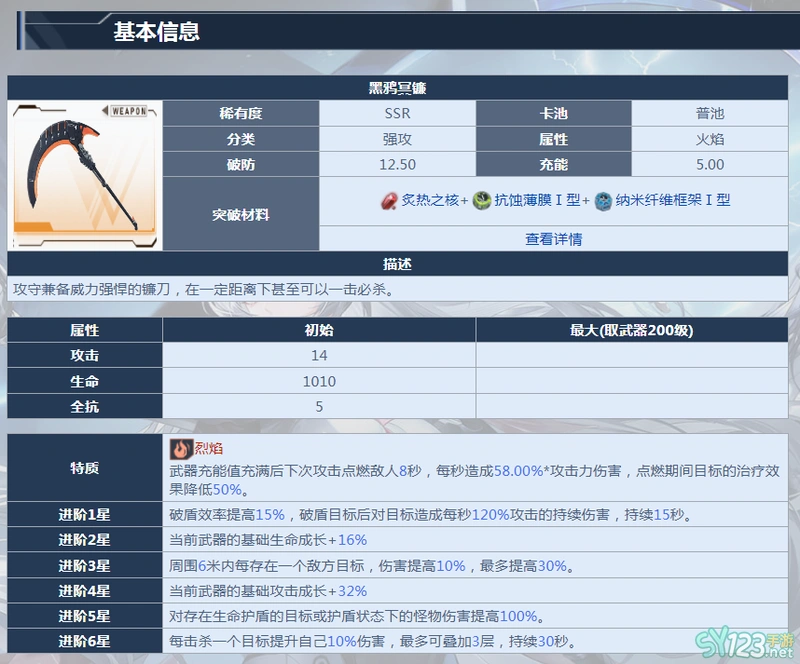Click the 火焰 attribute value
This screenshot has width=800, height=664.
pos(710,139)
